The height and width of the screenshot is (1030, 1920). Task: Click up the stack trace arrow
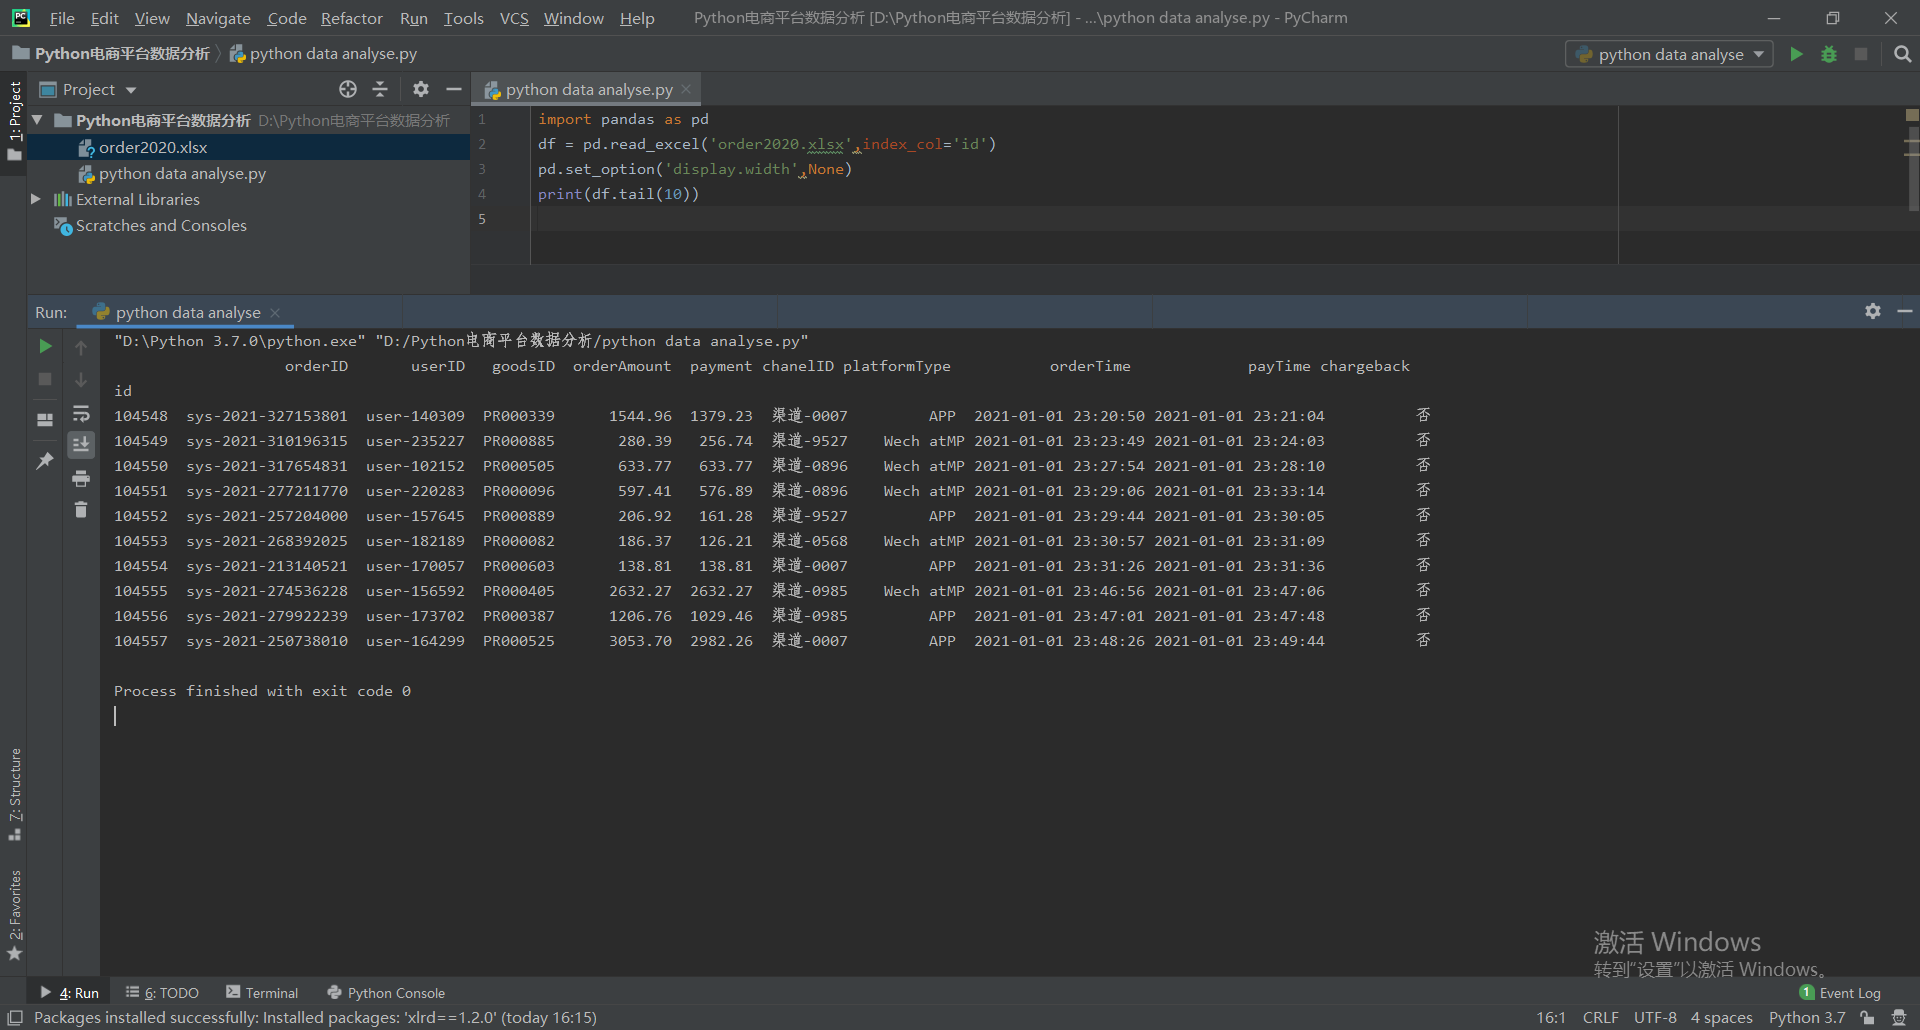pyautogui.click(x=81, y=347)
